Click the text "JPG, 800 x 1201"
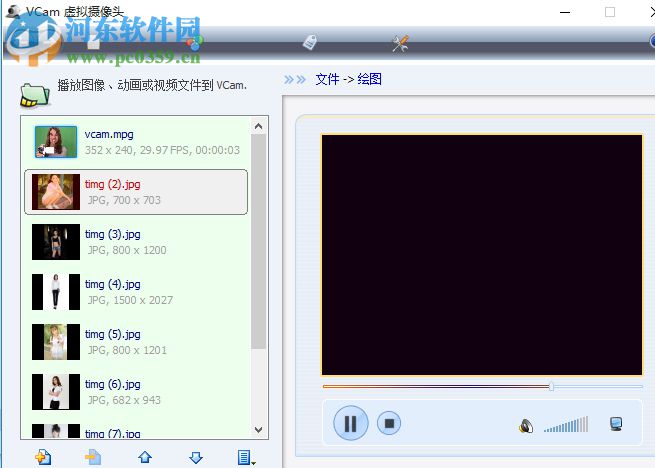The width and height of the screenshot is (655, 468). coord(127,350)
